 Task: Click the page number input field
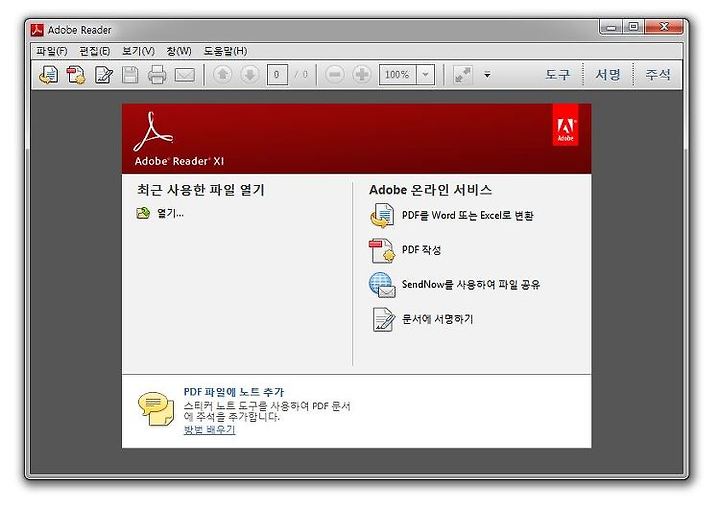click(277, 74)
